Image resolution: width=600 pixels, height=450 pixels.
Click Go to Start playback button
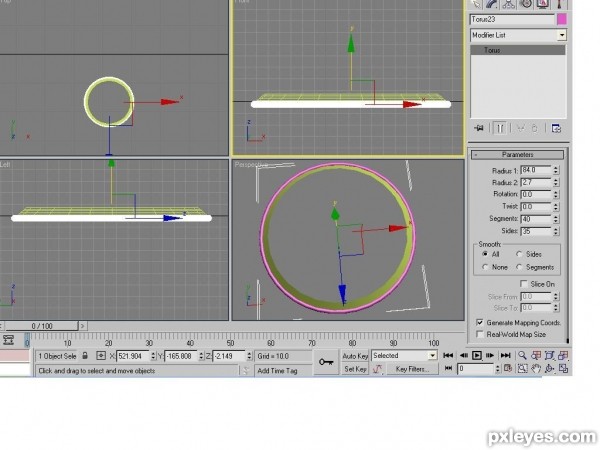(448, 355)
